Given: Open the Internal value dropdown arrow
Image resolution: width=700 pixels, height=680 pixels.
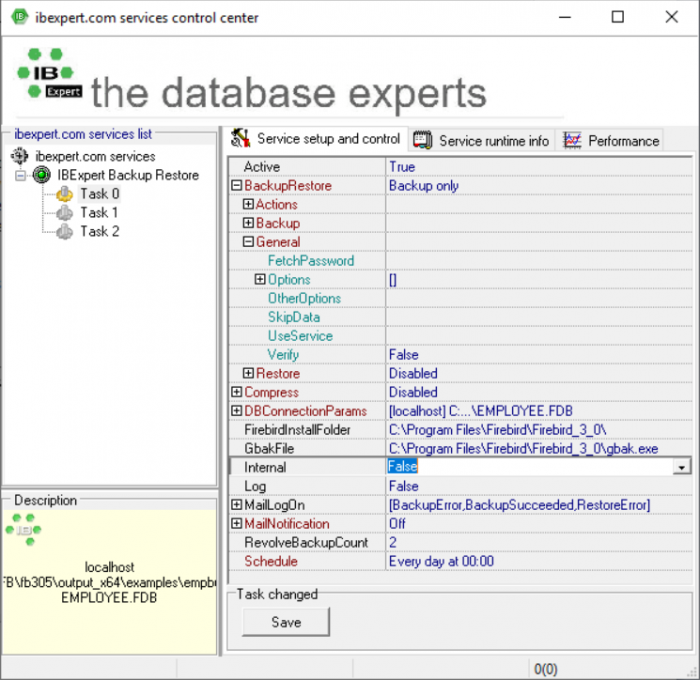Looking at the screenshot, I should (x=682, y=467).
